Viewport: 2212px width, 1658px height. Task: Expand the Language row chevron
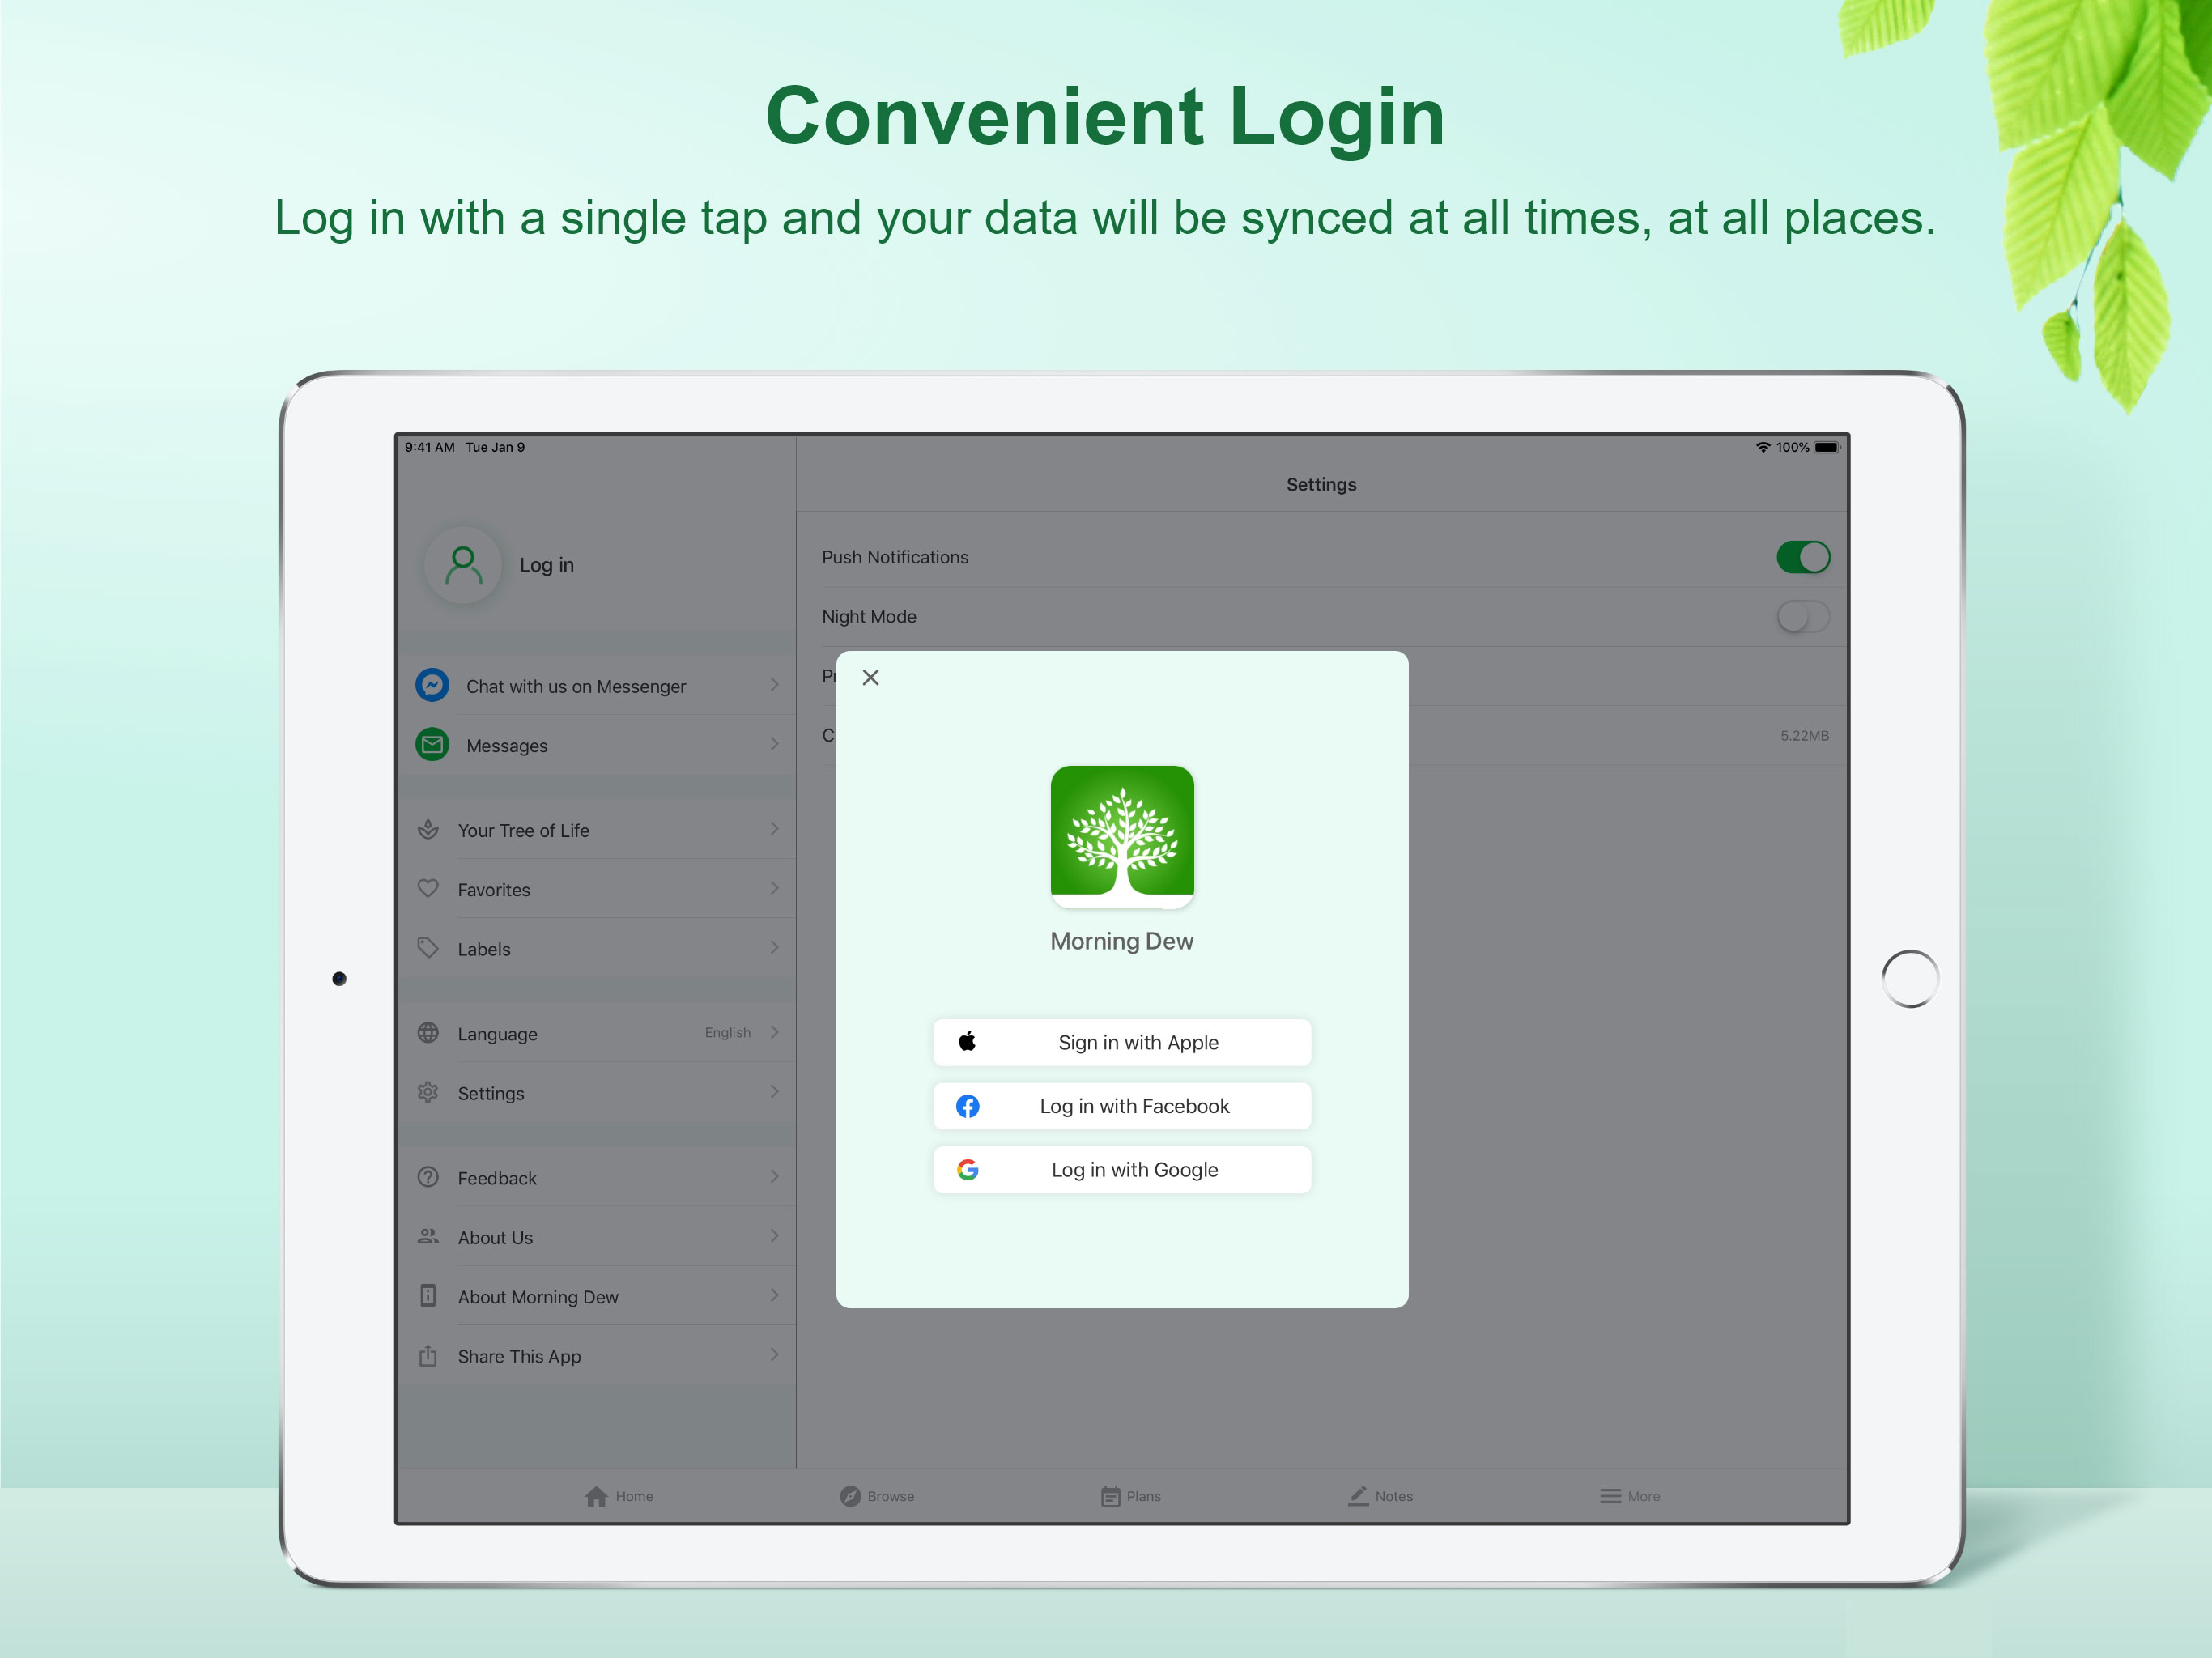pos(774,1032)
